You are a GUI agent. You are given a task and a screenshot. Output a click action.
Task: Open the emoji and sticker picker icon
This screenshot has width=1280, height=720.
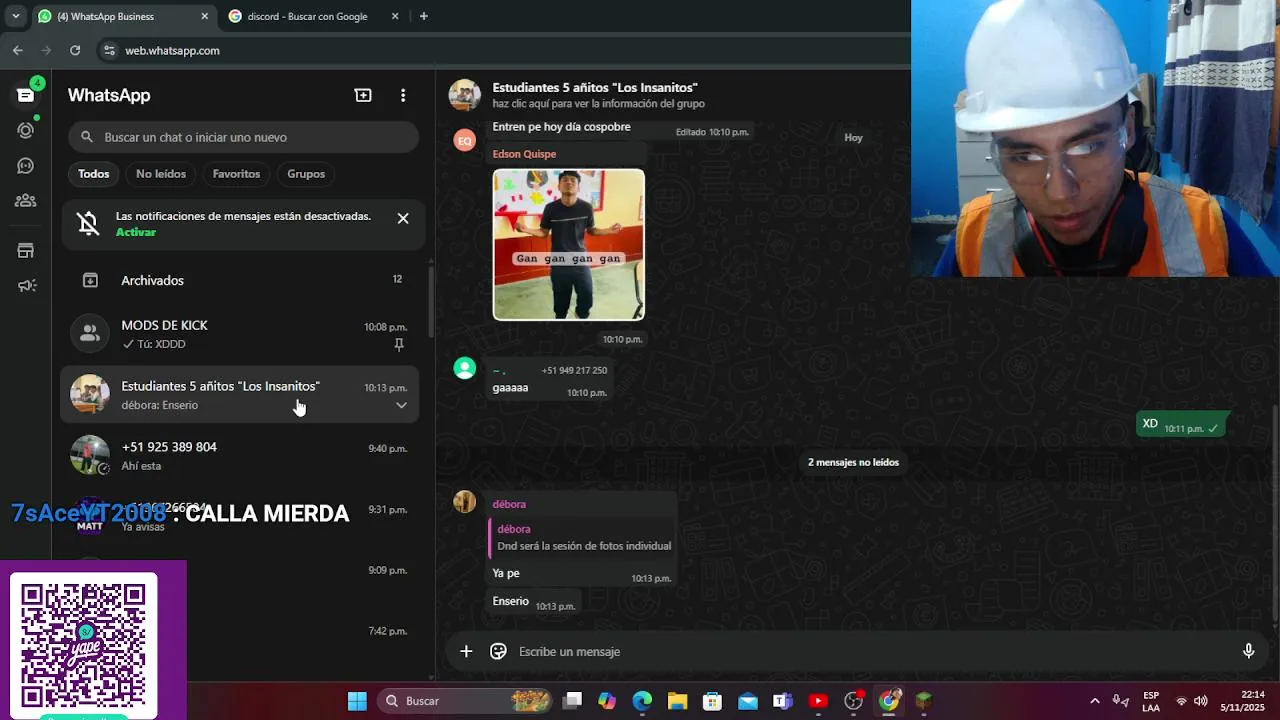click(498, 651)
